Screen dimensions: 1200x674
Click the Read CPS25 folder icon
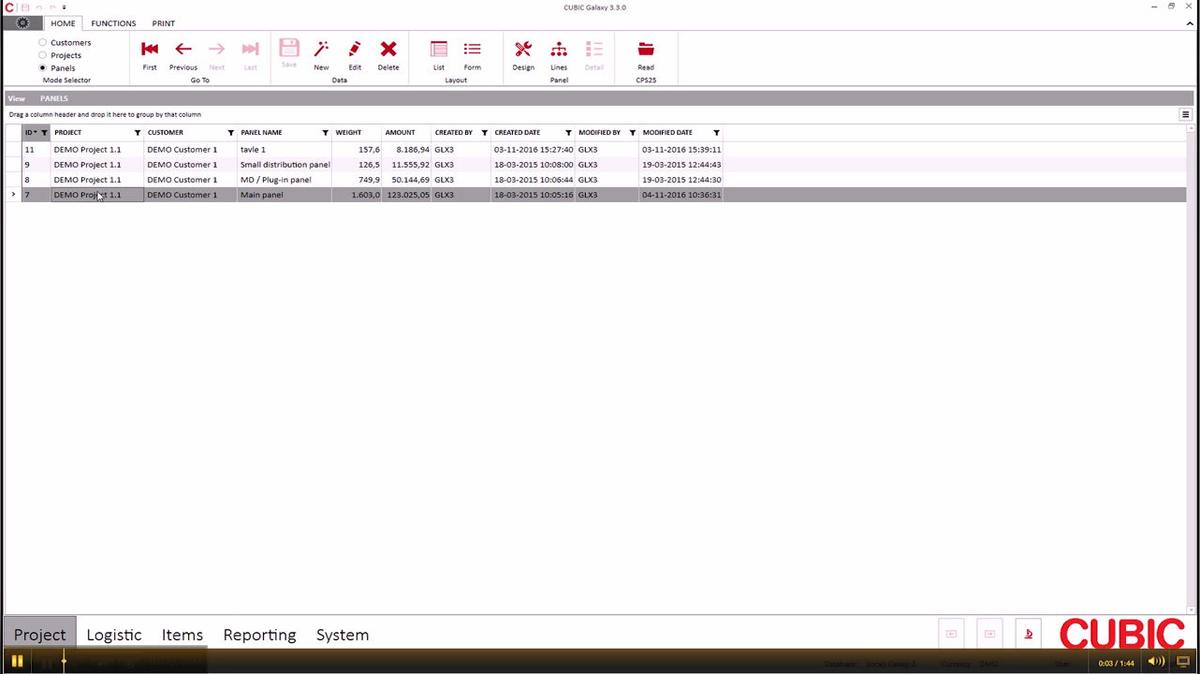coord(646,50)
